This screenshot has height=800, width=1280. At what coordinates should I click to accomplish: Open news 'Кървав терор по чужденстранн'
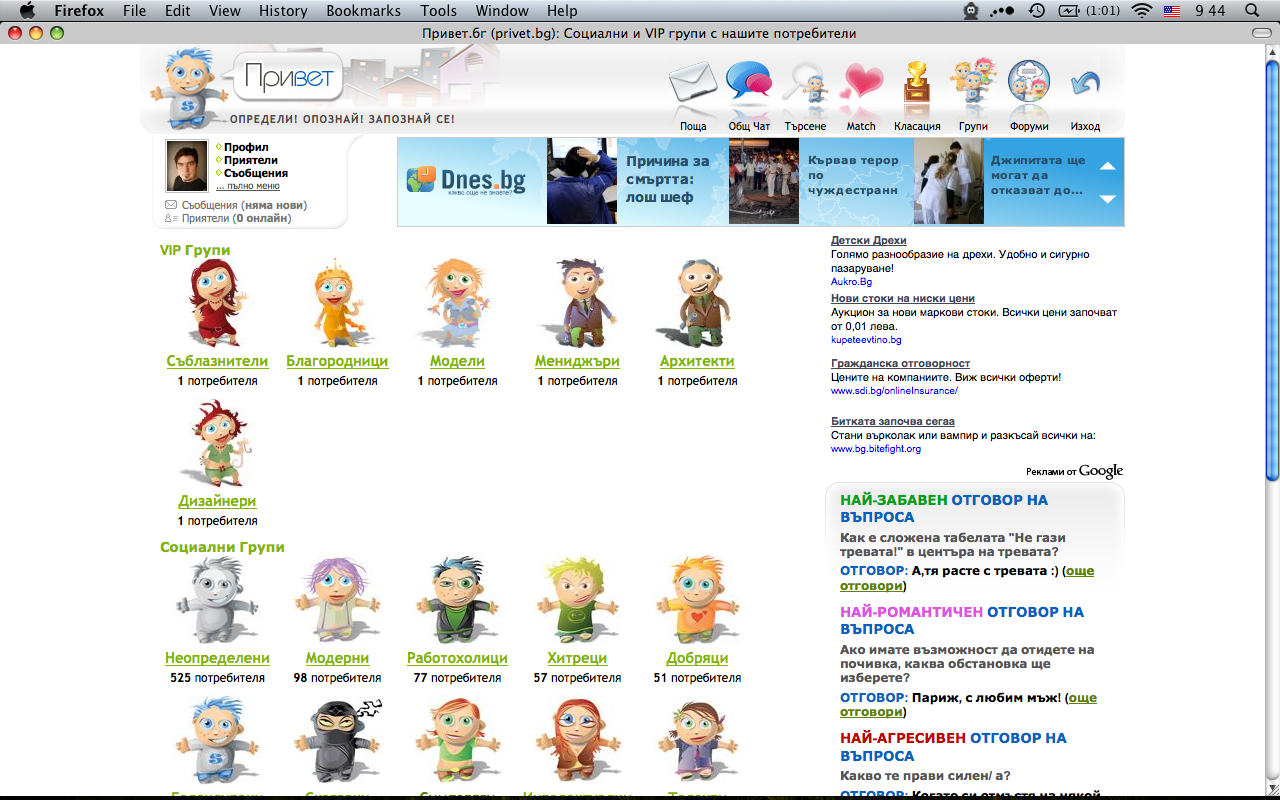(x=853, y=175)
